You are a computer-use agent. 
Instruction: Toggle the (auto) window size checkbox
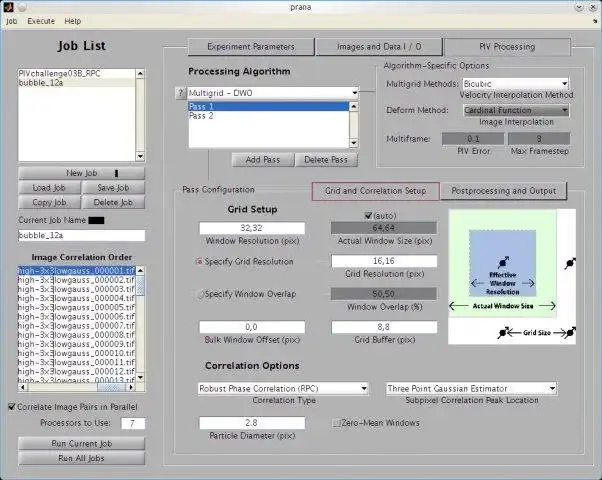[x=368, y=216]
